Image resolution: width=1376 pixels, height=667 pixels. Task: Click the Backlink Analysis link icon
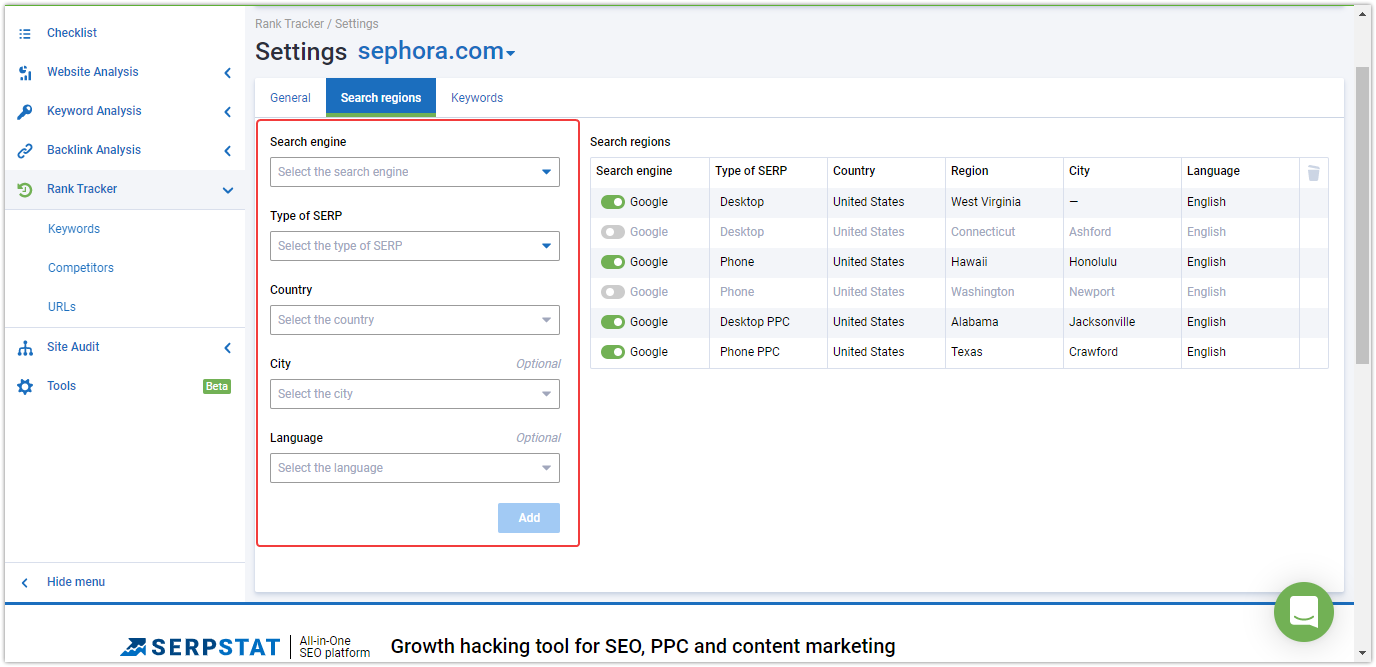[x=25, y=151]
